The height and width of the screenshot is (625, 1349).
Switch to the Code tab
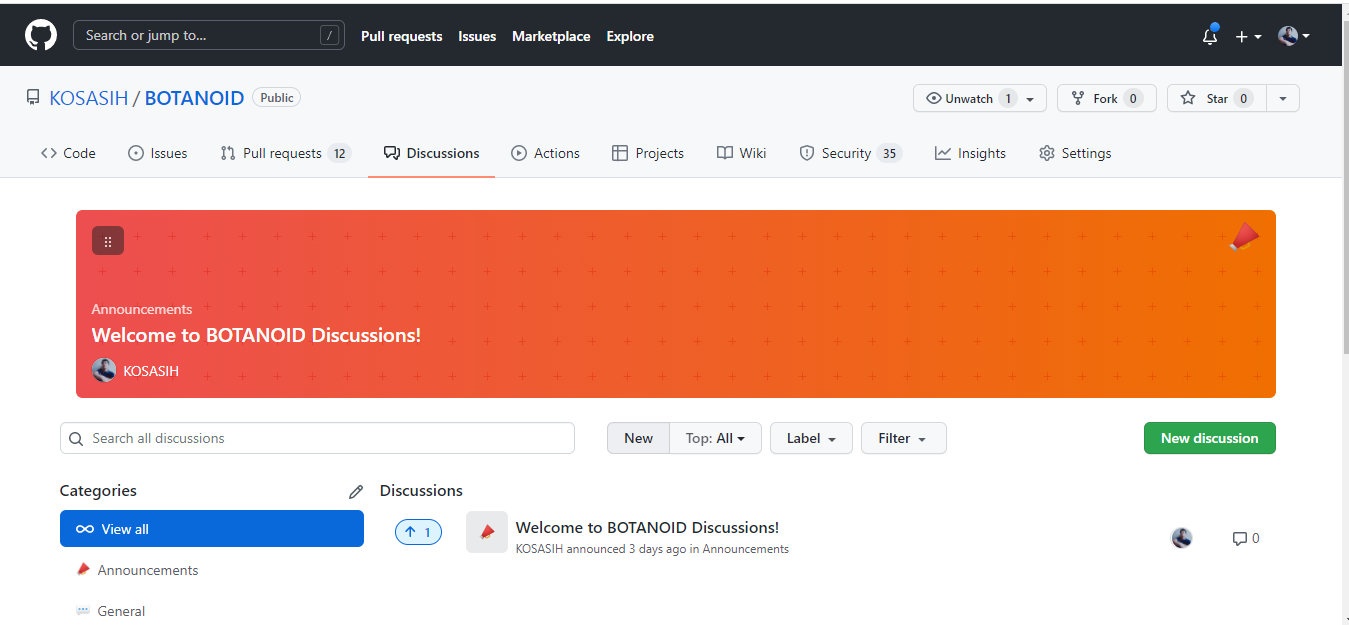point(68,153)
